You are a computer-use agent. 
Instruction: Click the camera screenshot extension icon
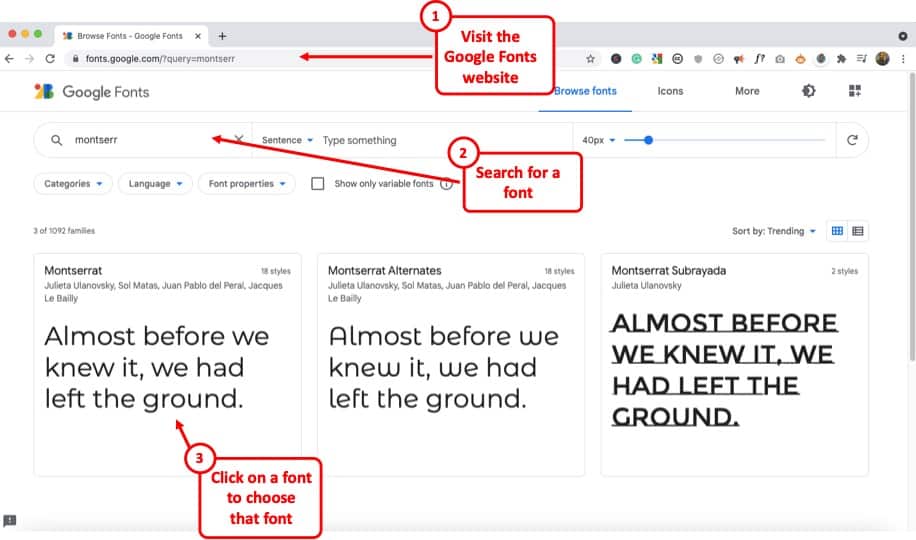click(x=780, y=58)
